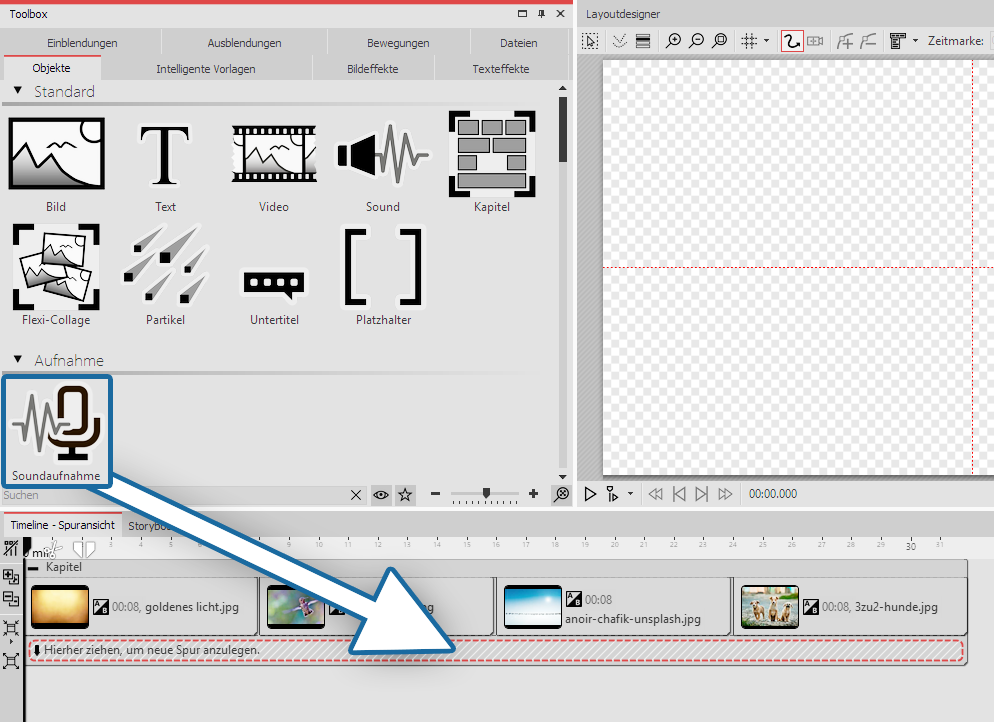Screen dimensions: 994x722
Task: Click zoom in magnifier in Layoutdesigner toolbar
Action: 673,41
